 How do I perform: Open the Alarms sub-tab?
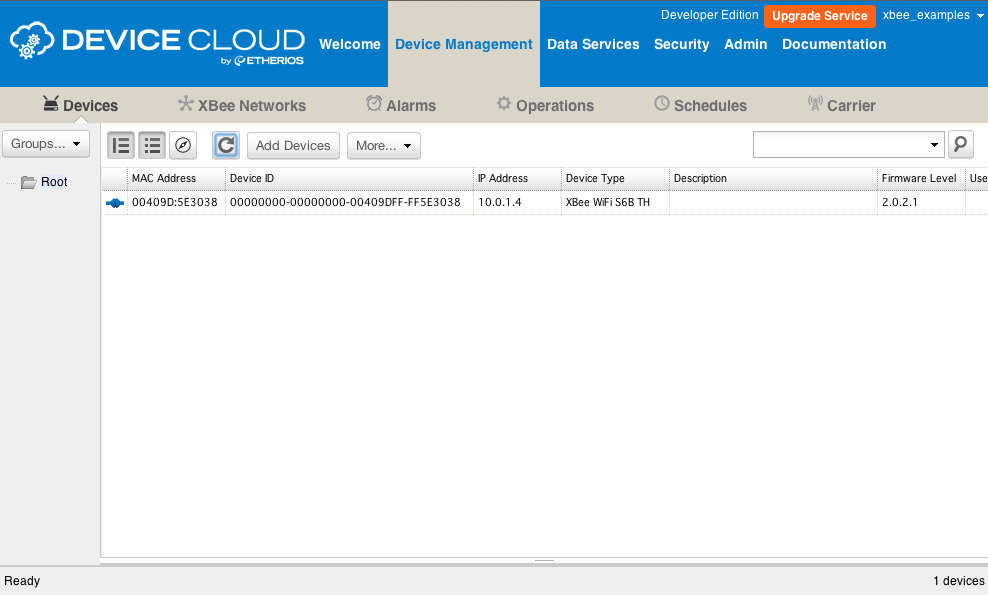pyautogui.click(x=401, y=105)
